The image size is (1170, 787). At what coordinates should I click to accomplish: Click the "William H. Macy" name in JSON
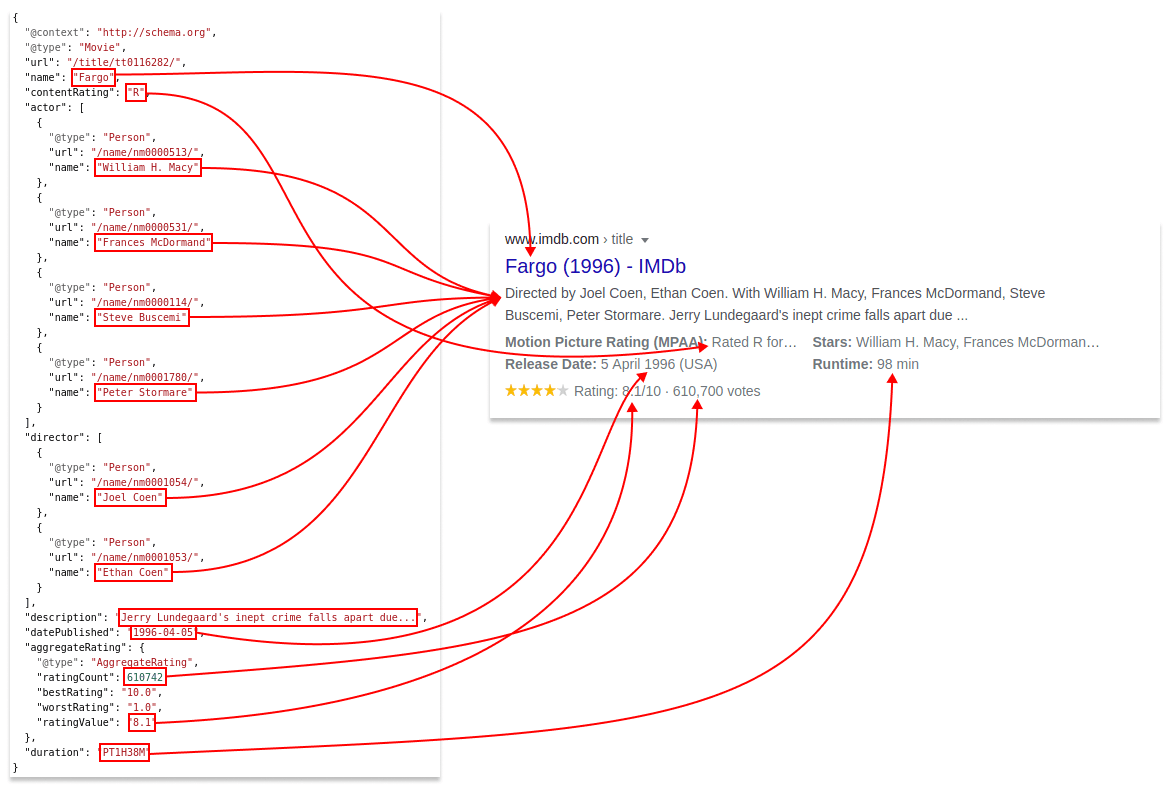coord(148,168)
